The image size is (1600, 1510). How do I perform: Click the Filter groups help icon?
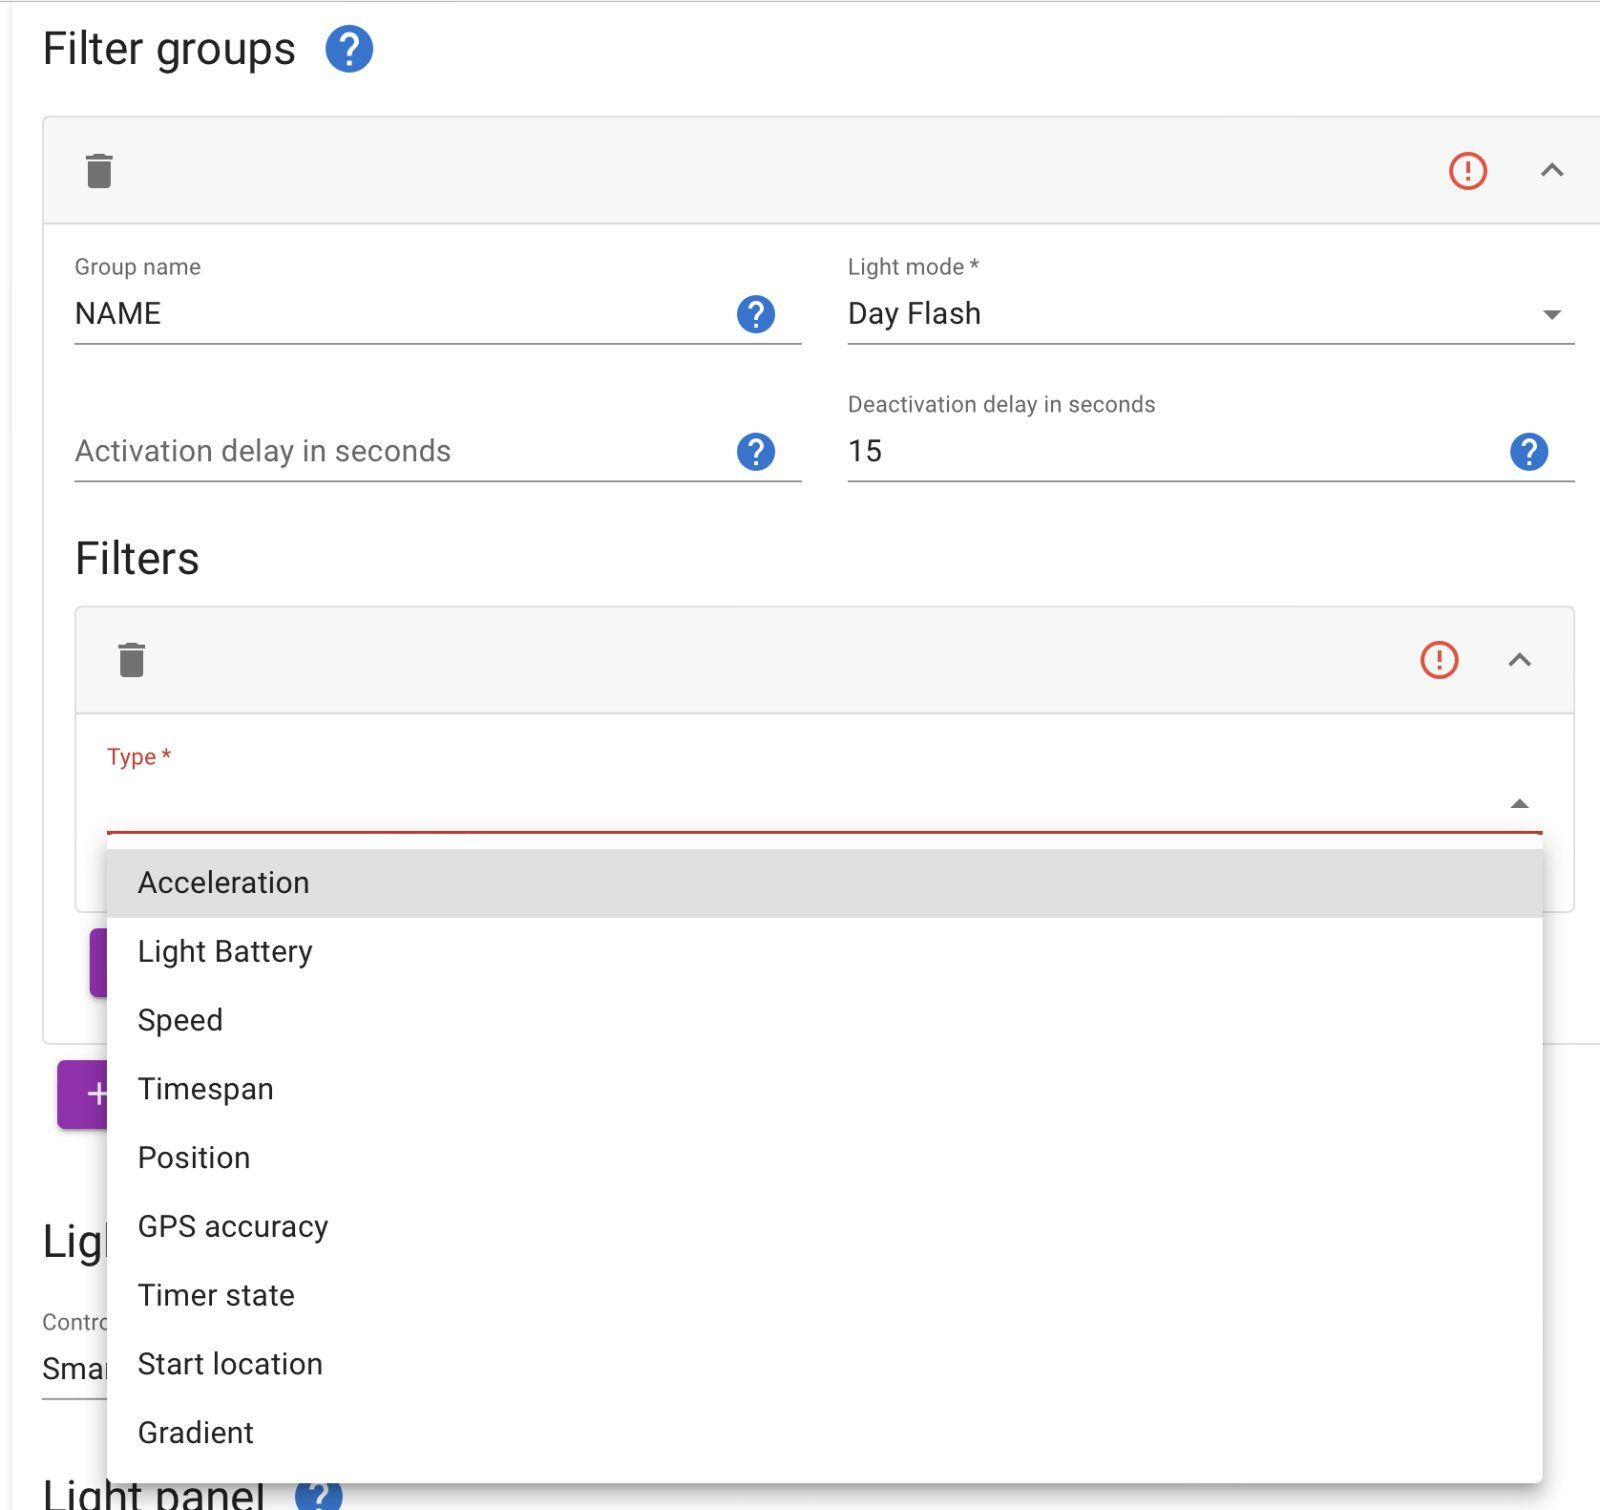[349, 49]
